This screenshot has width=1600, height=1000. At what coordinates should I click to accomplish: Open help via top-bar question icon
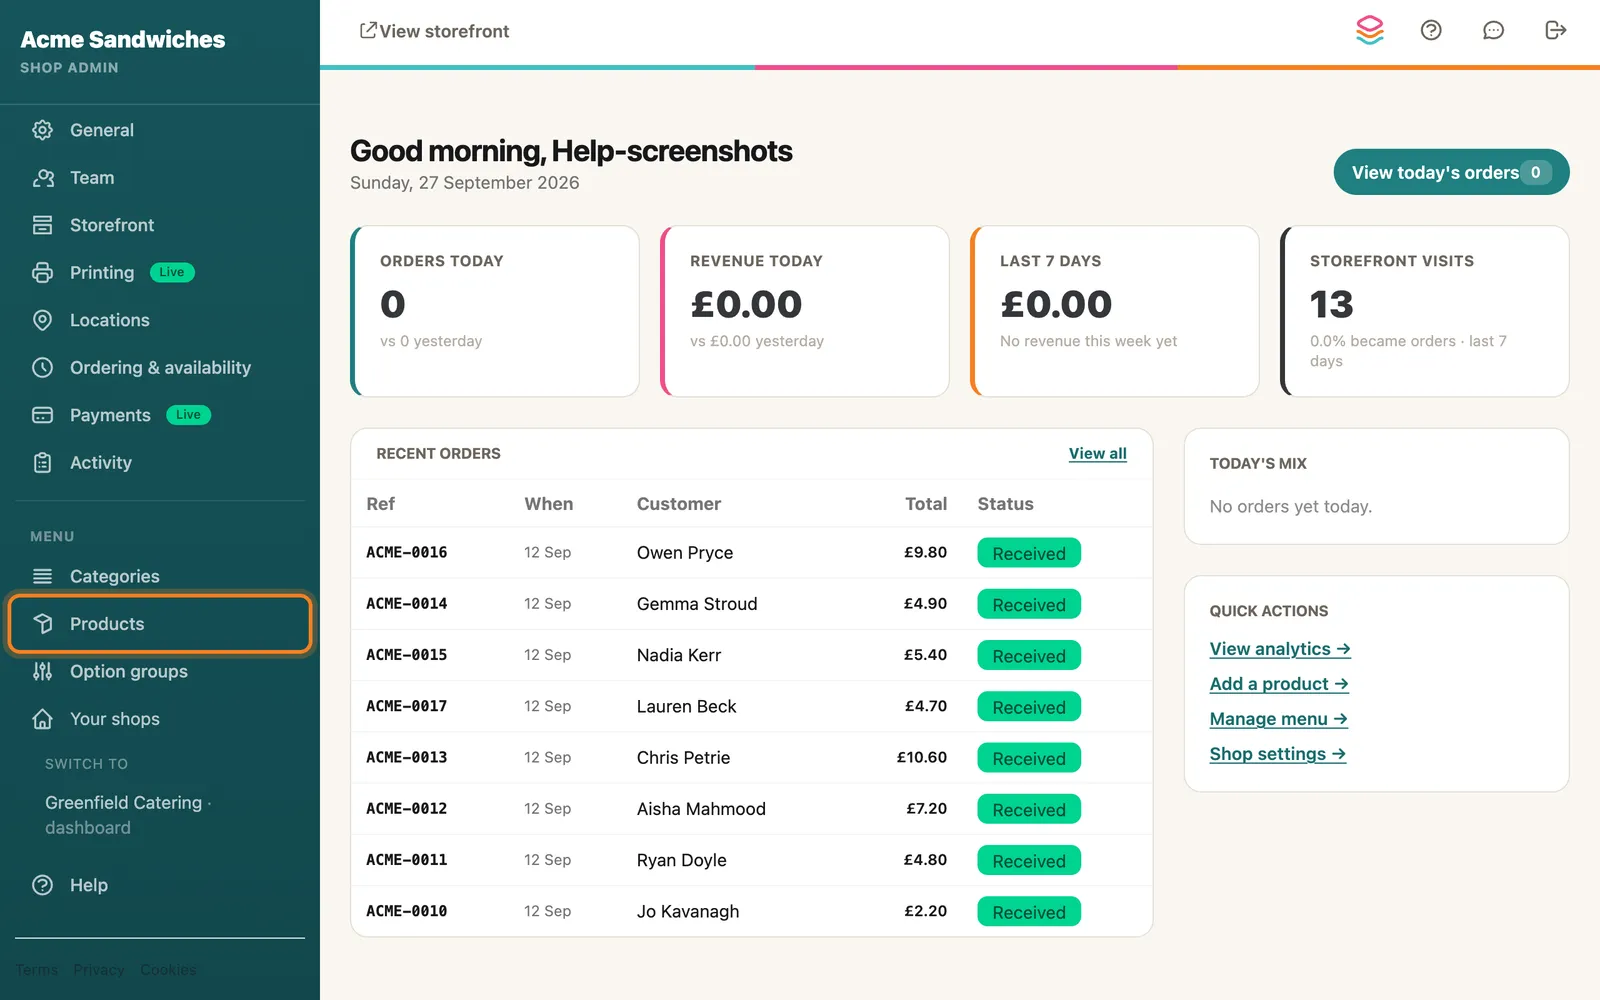[1431, 30]
